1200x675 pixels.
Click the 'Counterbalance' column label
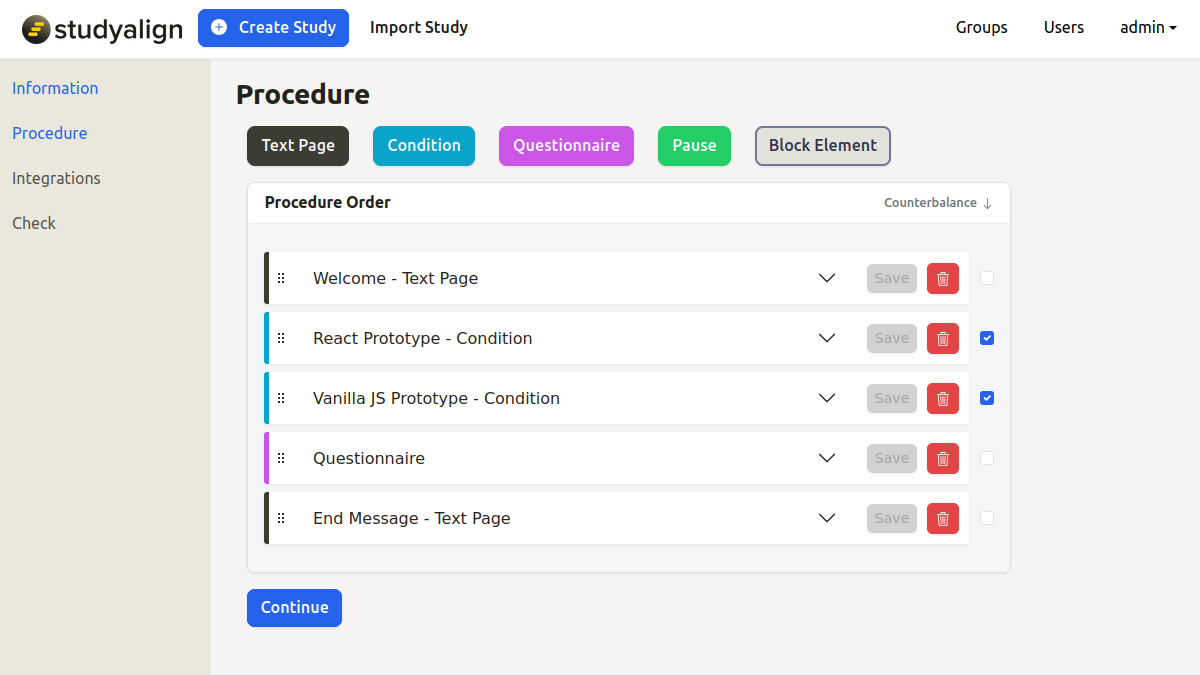930,203
